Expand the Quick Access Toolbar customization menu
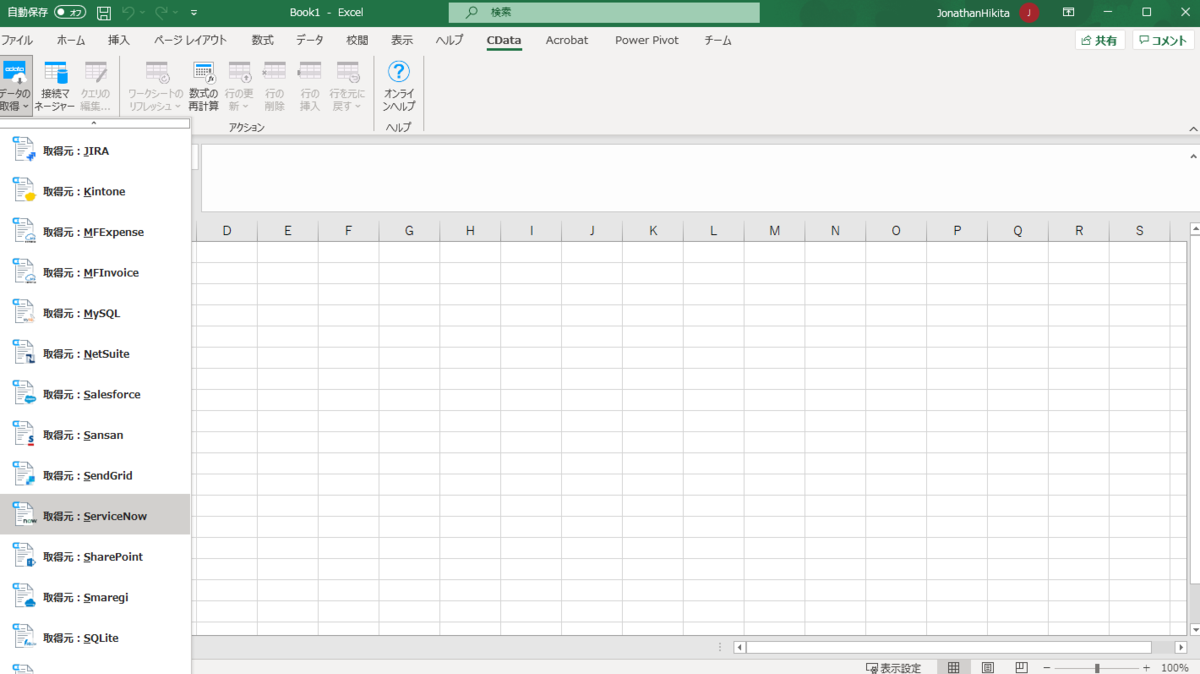This screenshot has height=674, width=1200. pos(194,12)
